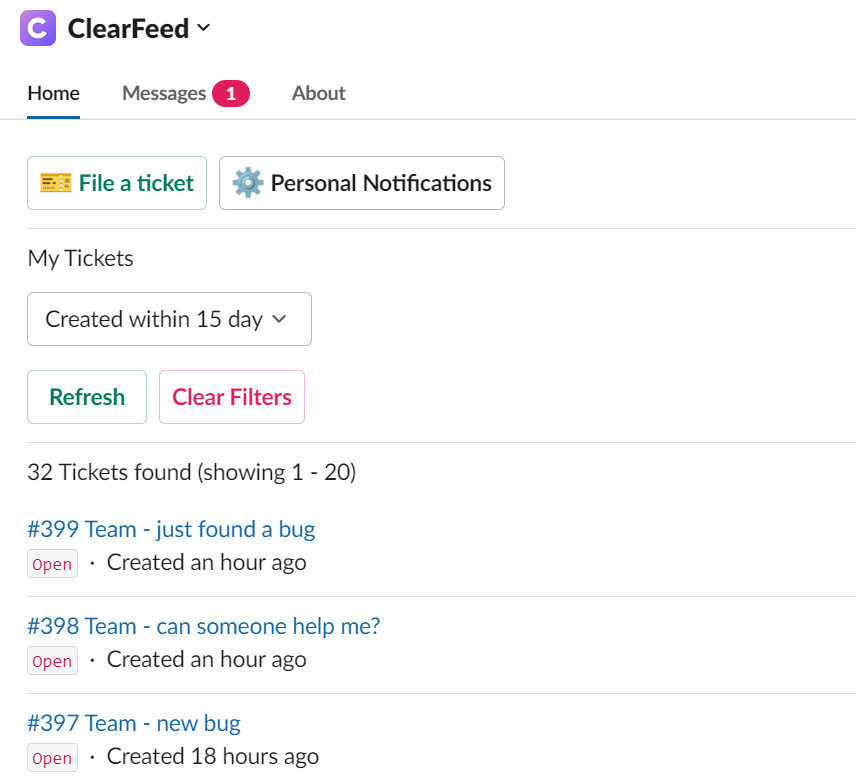Expand the ClearFeed title dropdown chevron
856x782 pixels.
[204, 28]
